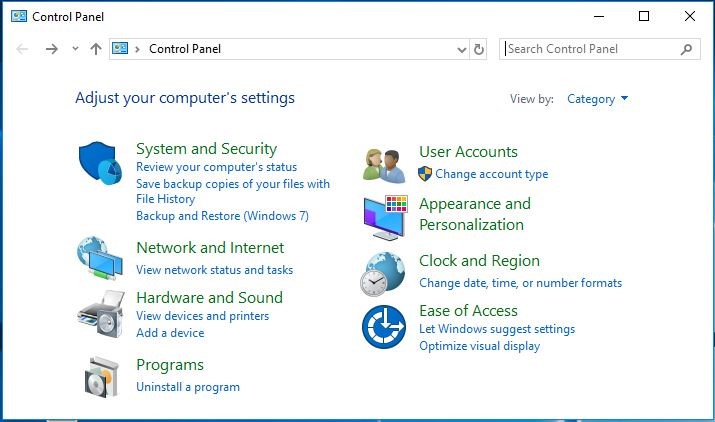Open Change account type link
Viewport: 715px width, 422px height.
(491, 174)
